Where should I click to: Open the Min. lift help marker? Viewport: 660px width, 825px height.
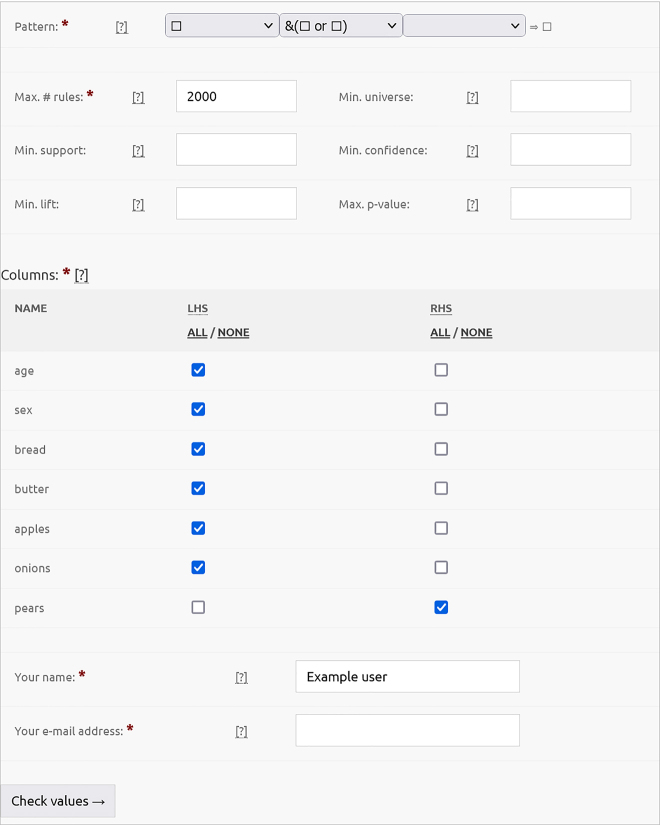tap(138, 205)
